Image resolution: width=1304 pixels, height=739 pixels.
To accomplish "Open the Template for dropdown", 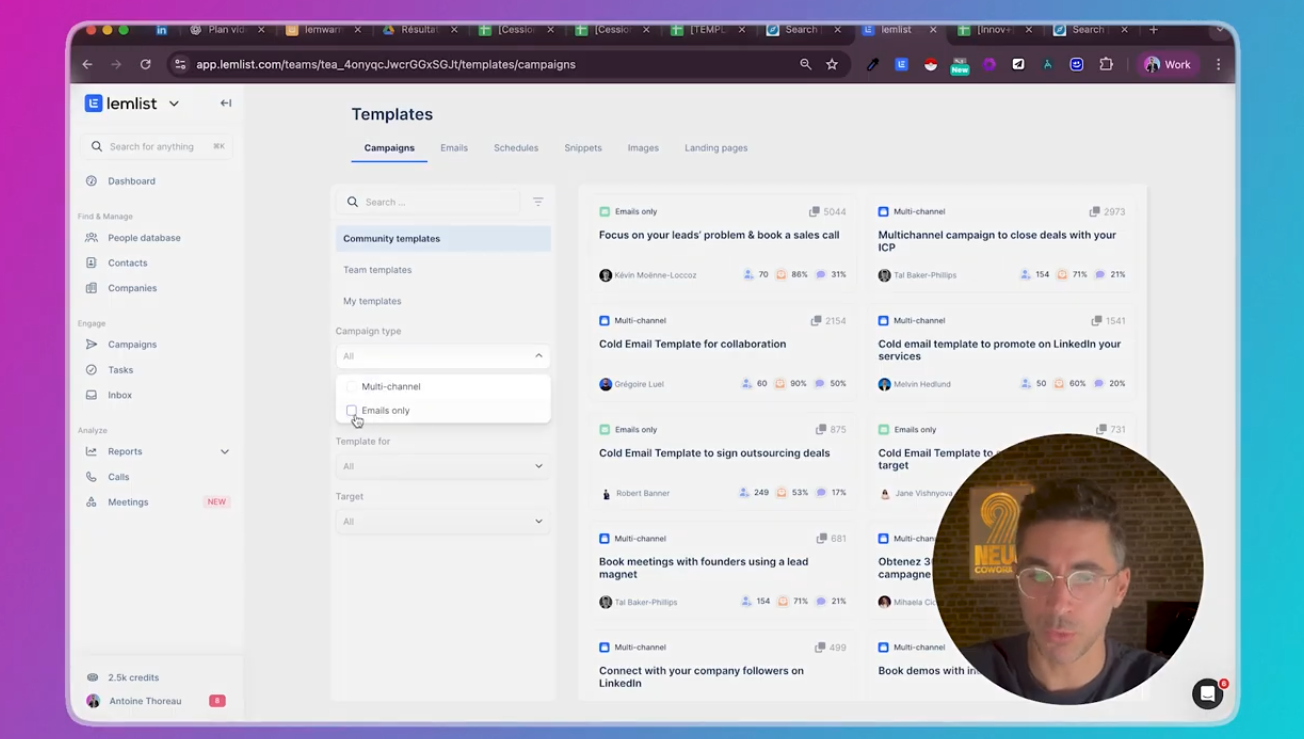I will (x=443, y=466).
